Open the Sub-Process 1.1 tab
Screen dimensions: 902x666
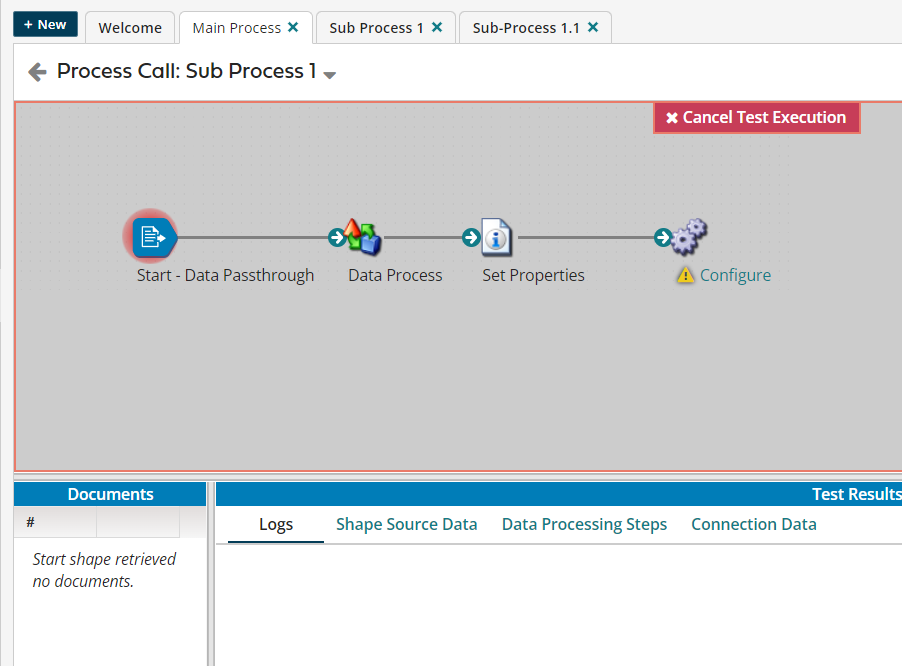[x=525, y=28]
